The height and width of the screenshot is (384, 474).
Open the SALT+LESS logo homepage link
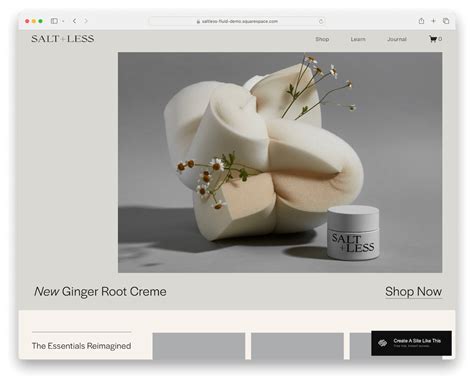point(63,39)
